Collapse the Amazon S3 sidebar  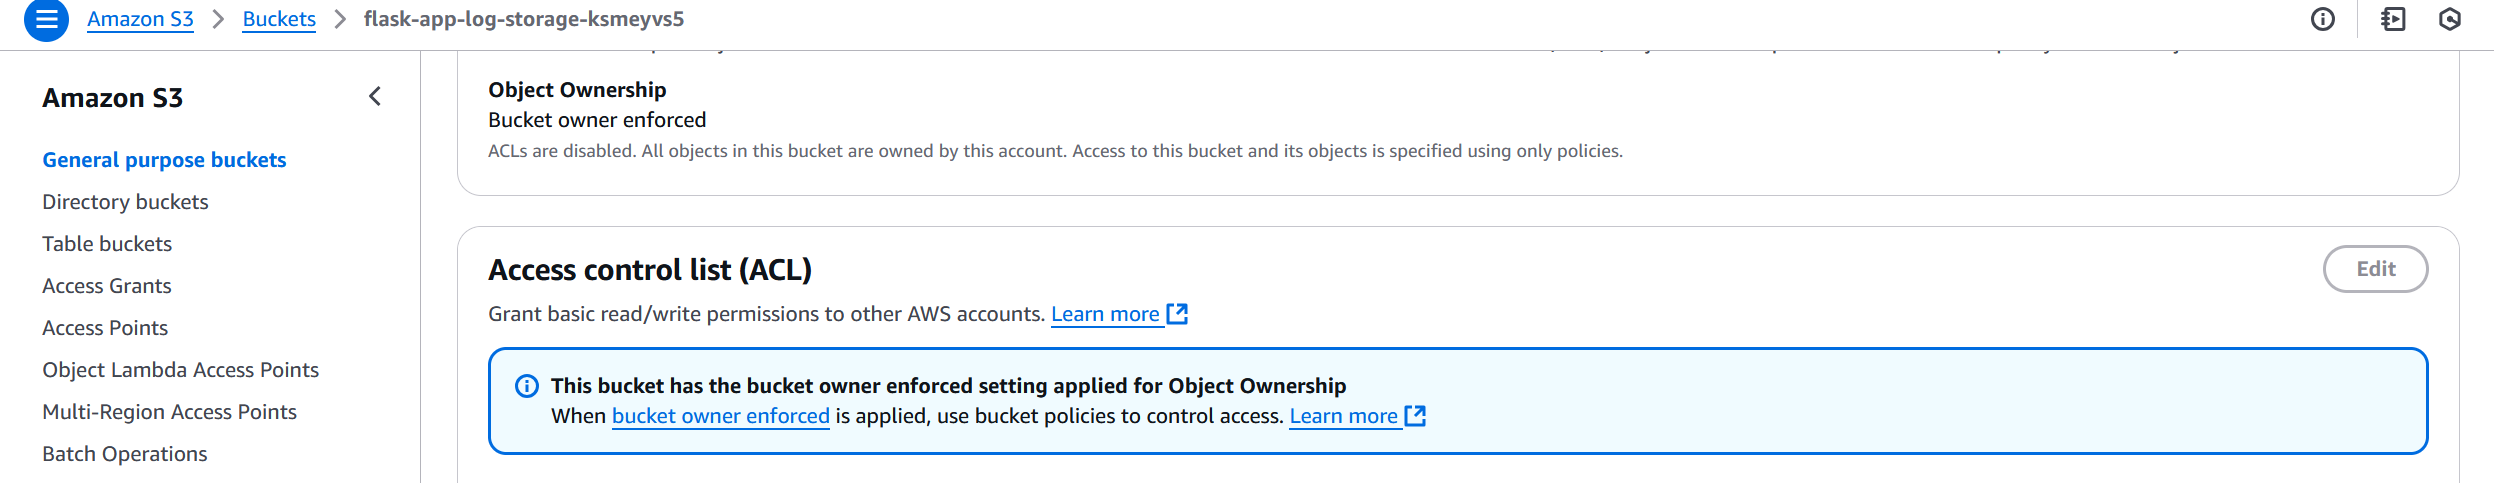pyautogui.click(x=375, y=97)
